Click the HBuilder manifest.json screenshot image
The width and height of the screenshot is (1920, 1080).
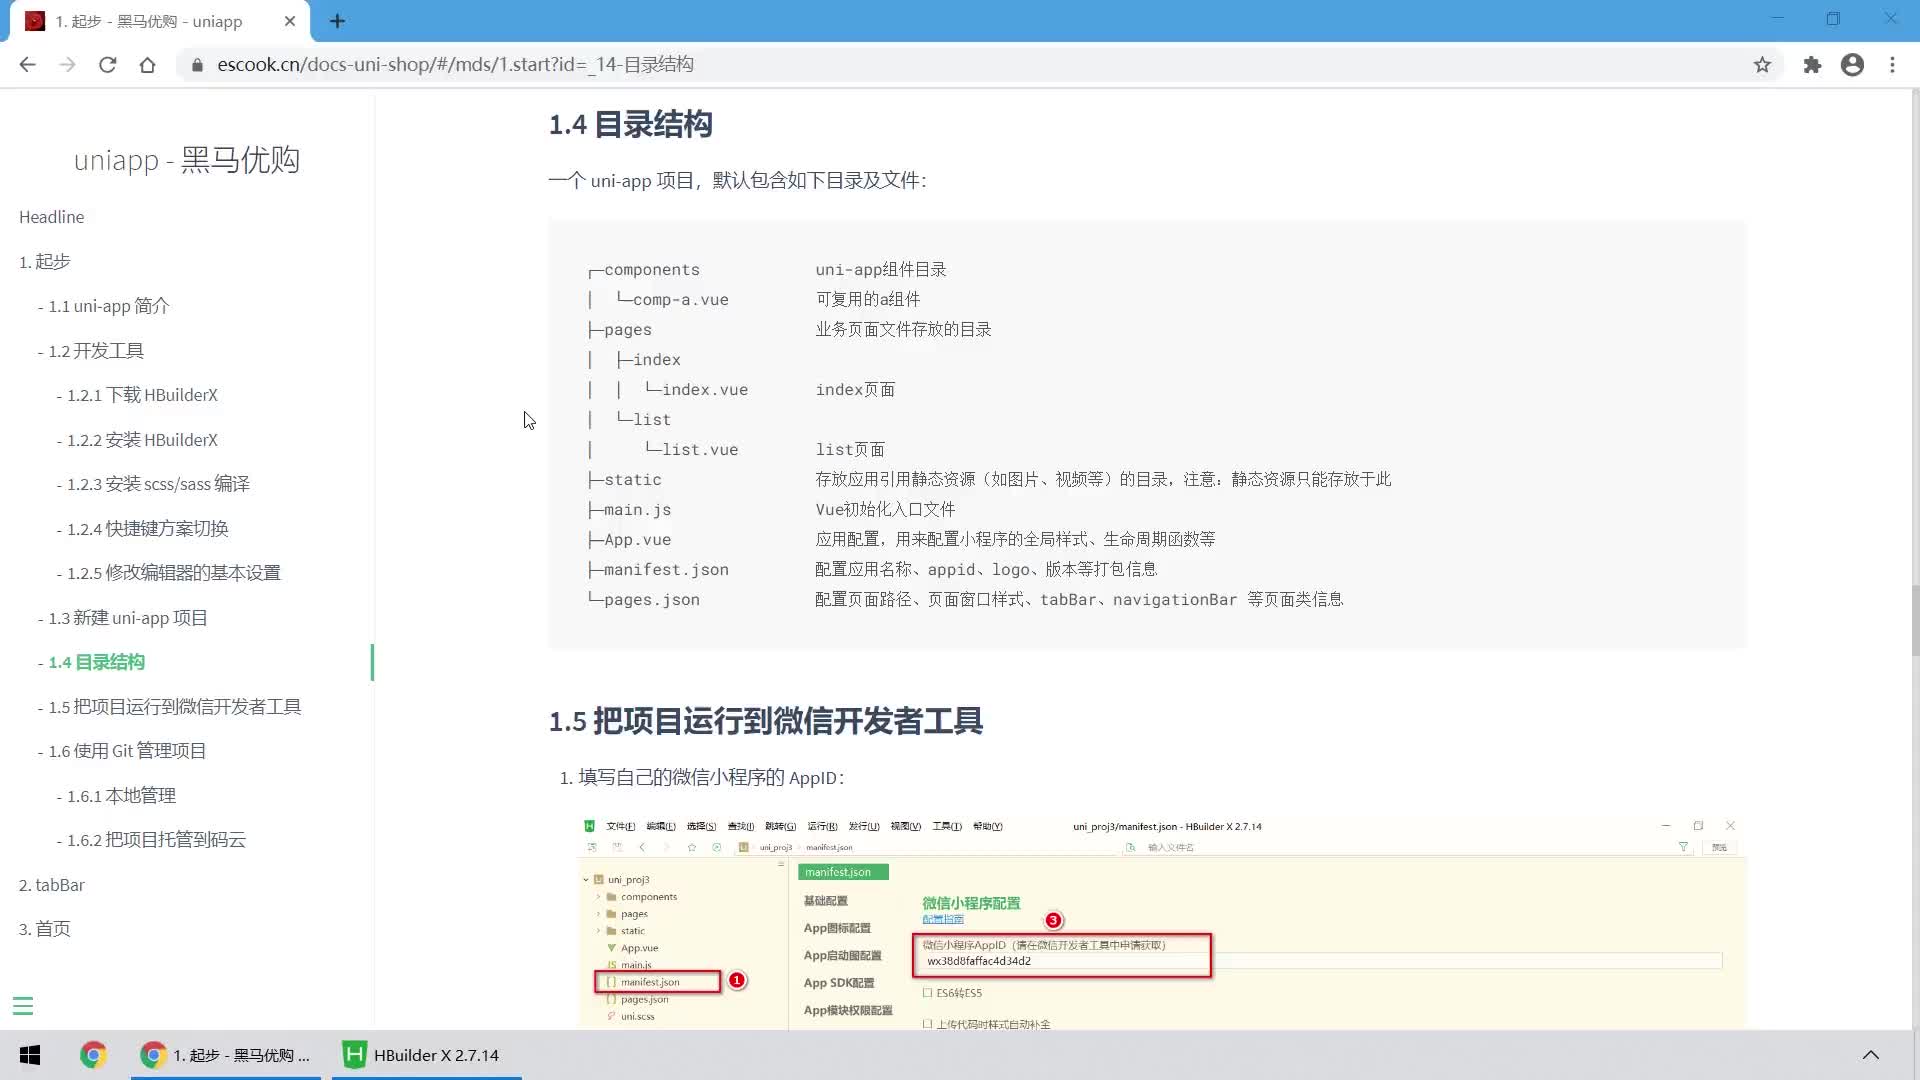(1162, 923)
